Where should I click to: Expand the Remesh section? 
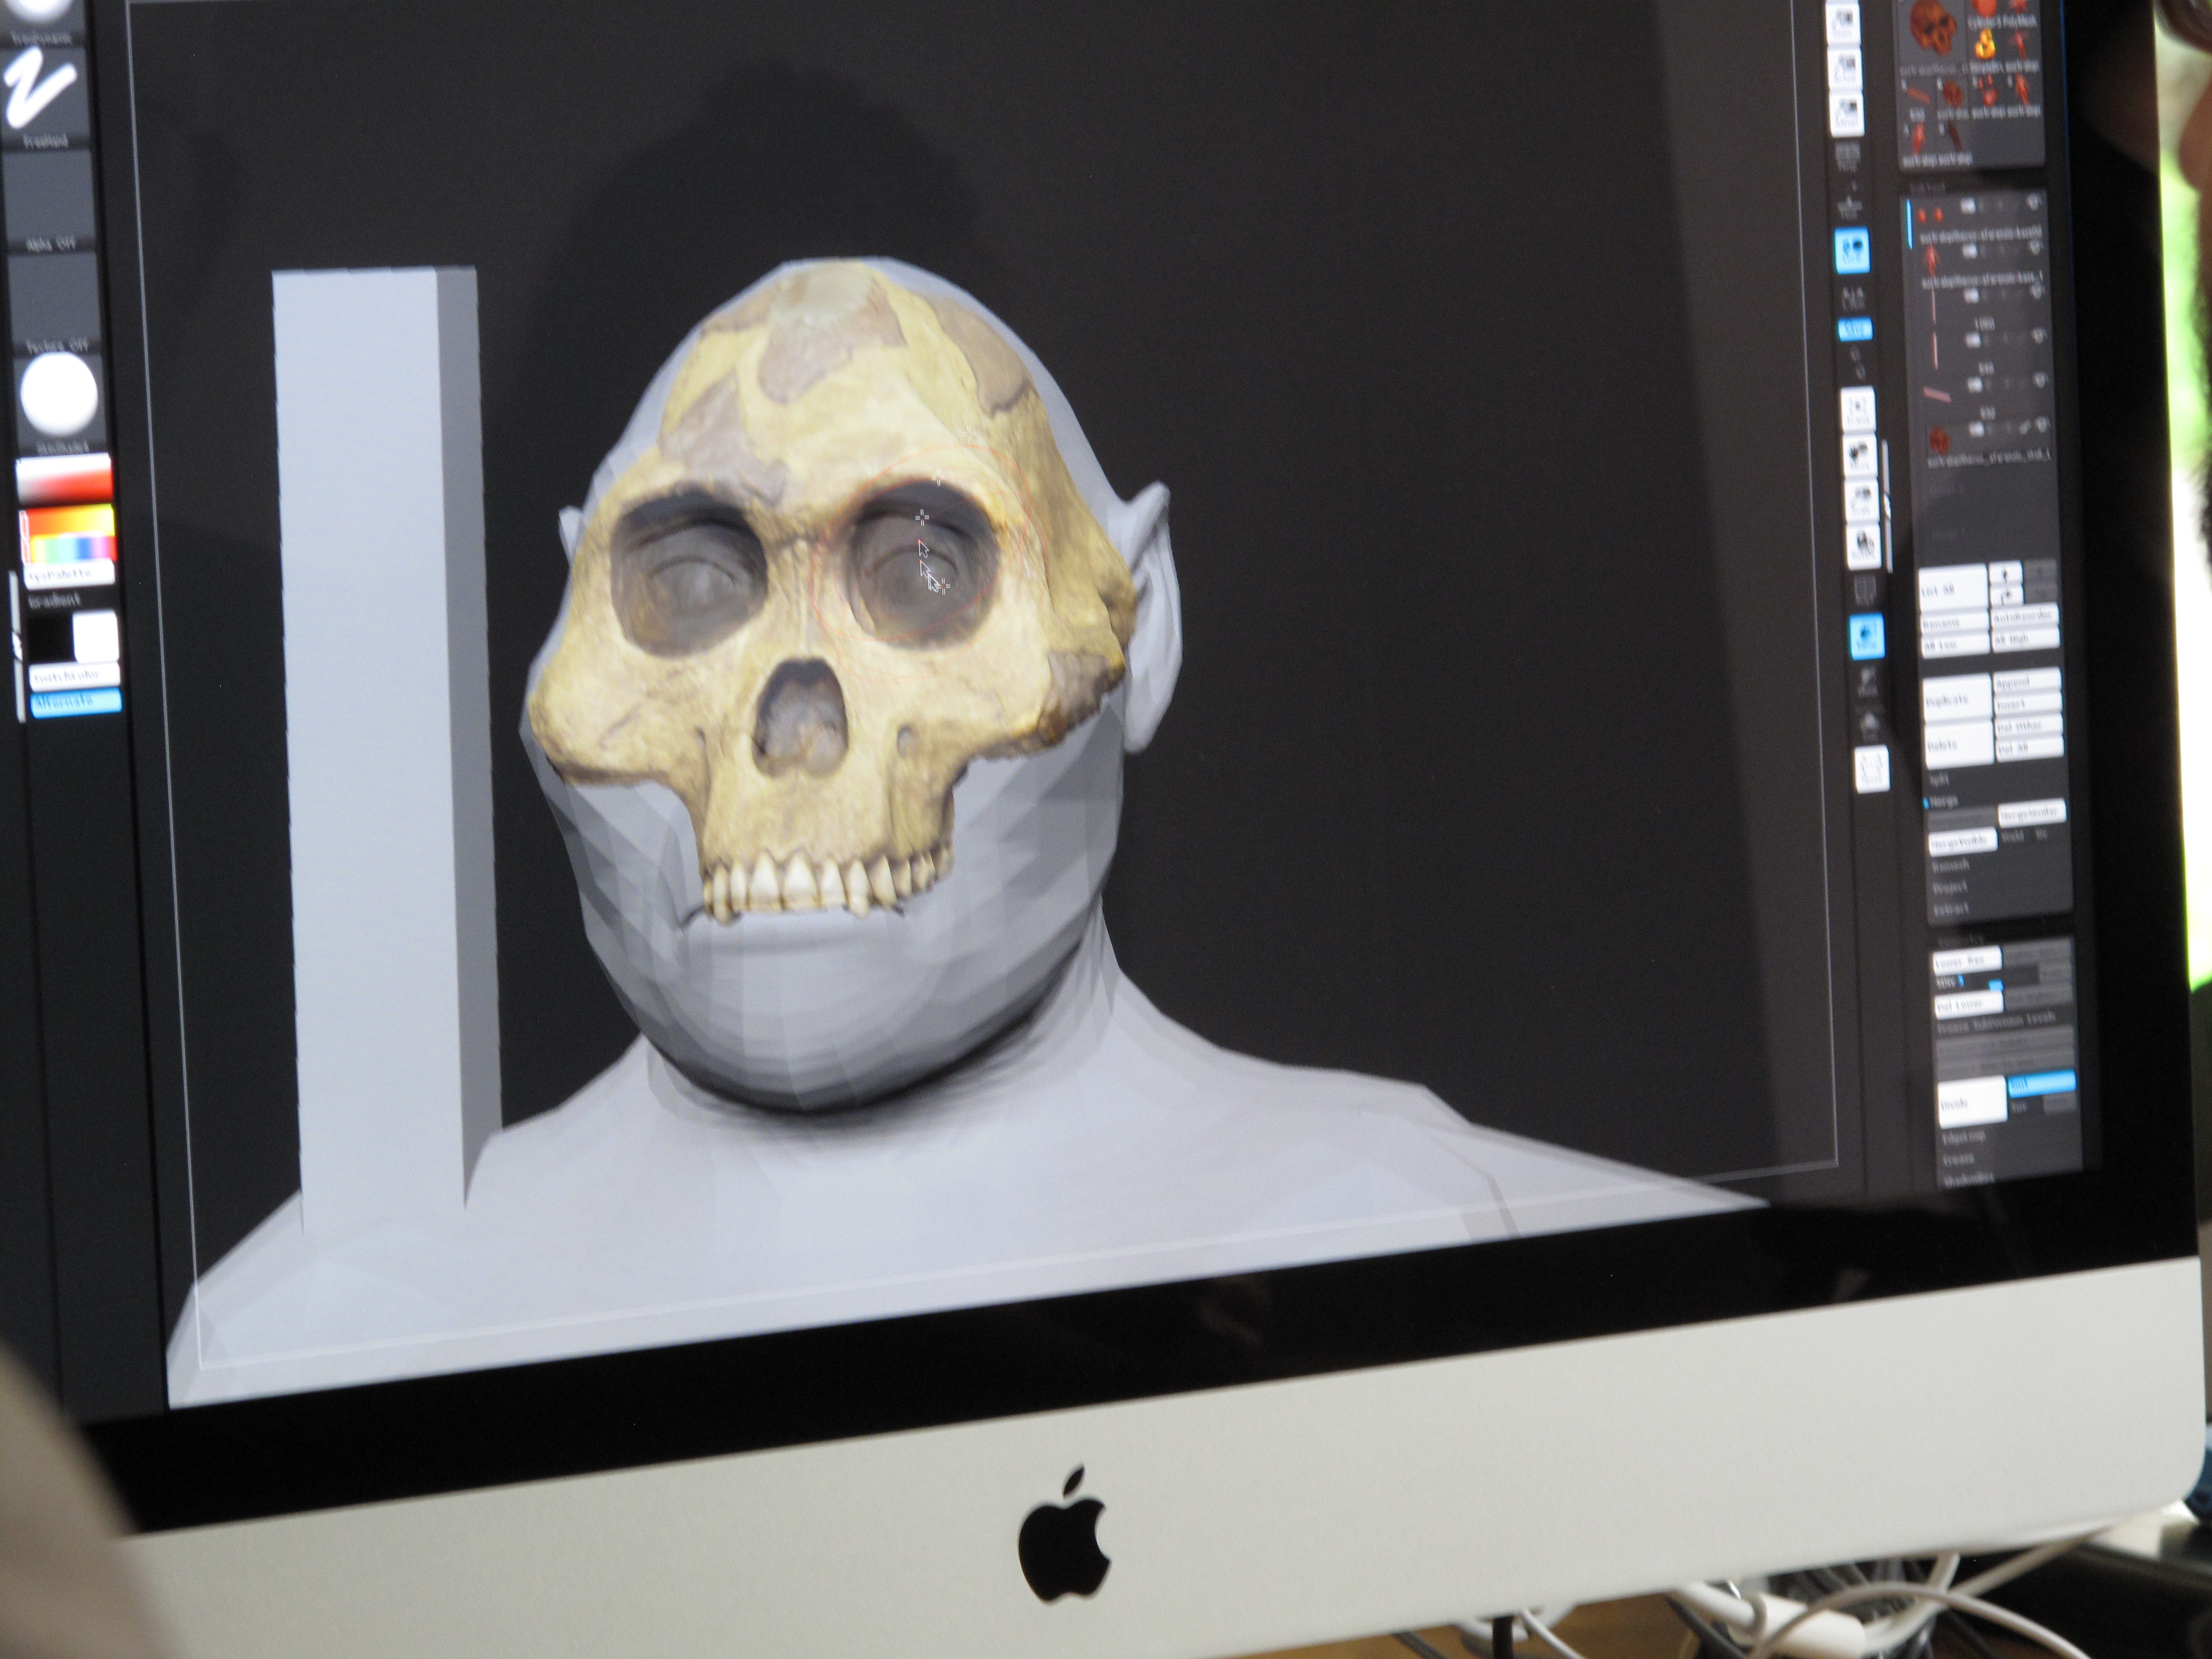[1951, 865]
